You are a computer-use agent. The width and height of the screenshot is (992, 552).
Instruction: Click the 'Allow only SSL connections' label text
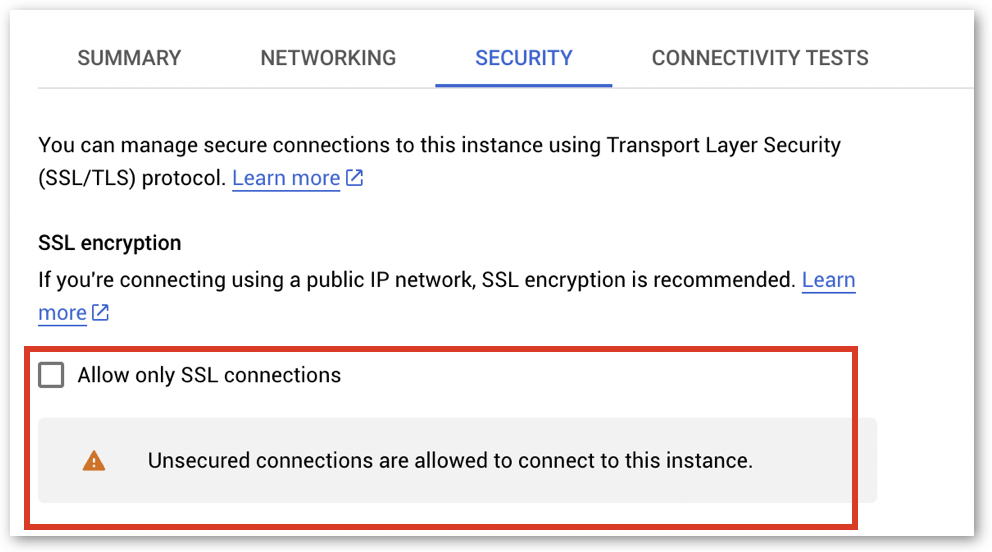(209, 375)
